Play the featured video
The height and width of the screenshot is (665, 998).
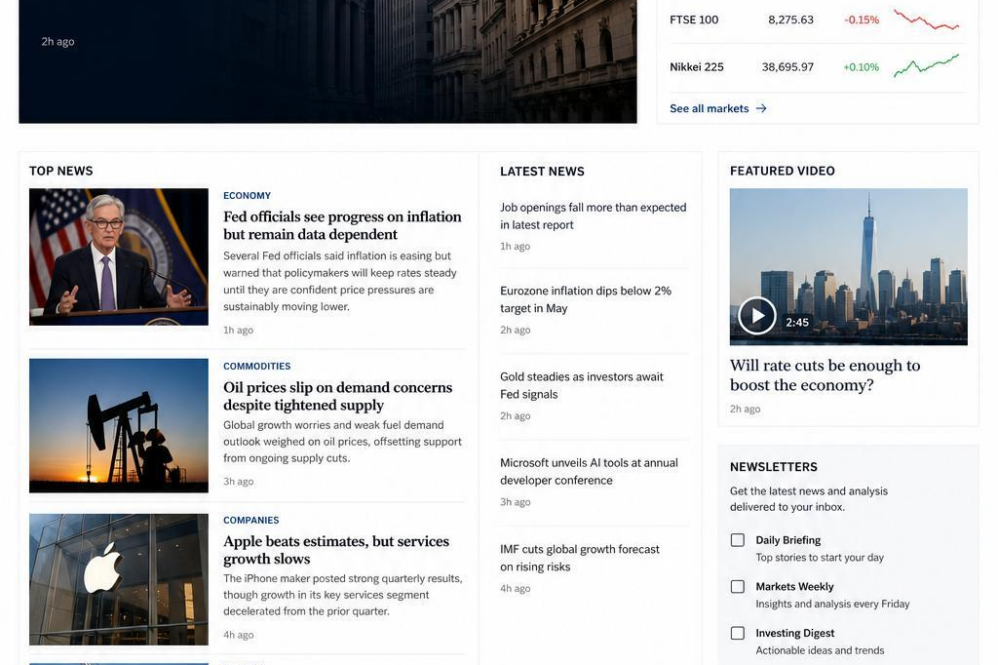[757, 316]
